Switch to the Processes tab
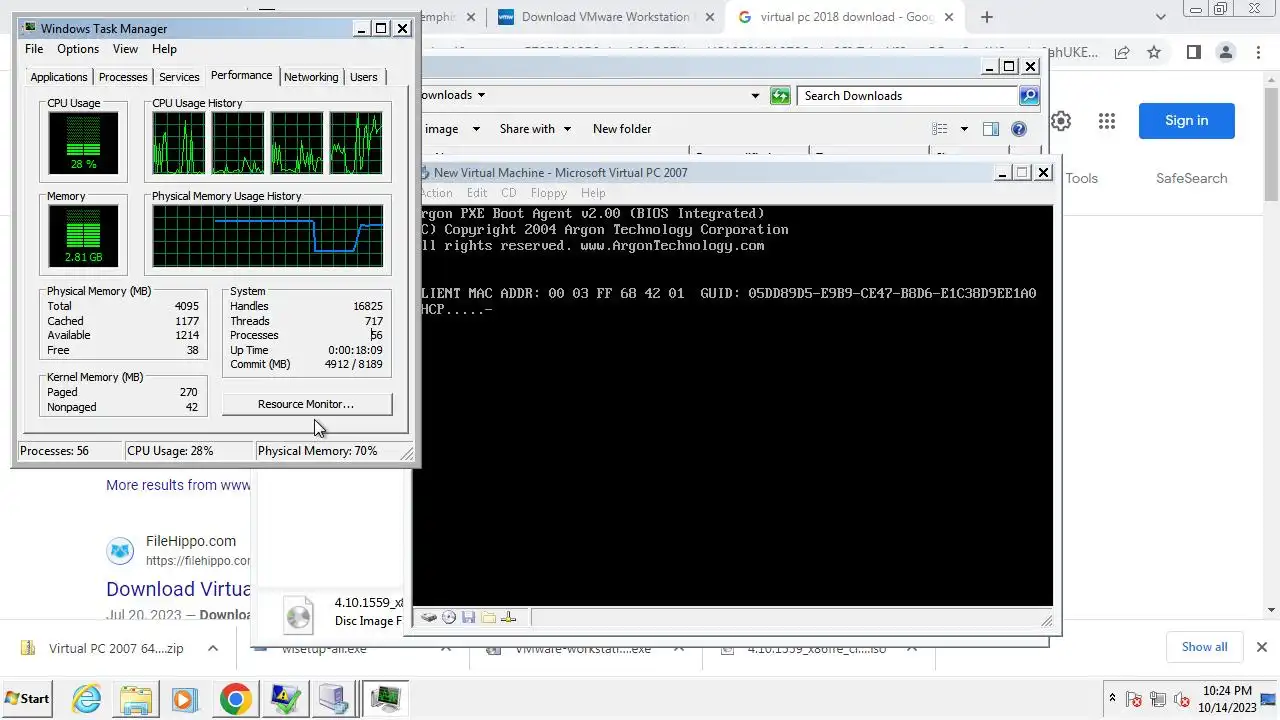This screenshot has height=720, width=1280. click(x=123, y=77)
